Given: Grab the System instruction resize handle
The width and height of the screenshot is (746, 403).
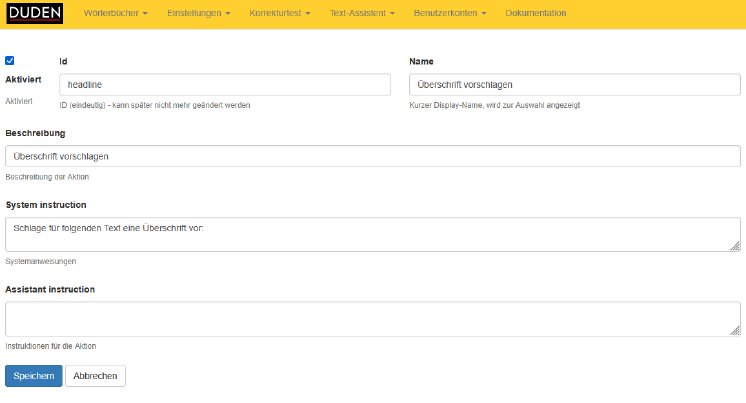Looking at the screenshot, I should pos(735,246).
